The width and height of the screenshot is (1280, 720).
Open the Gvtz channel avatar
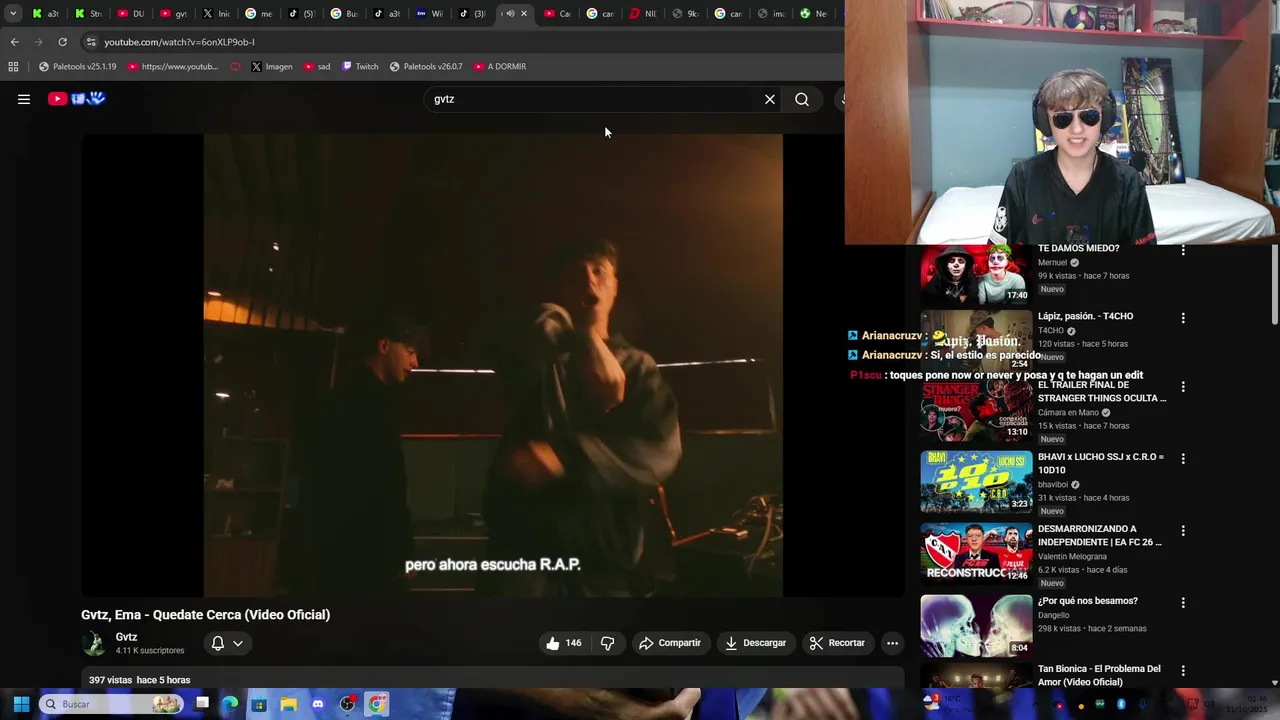point(94,643)
